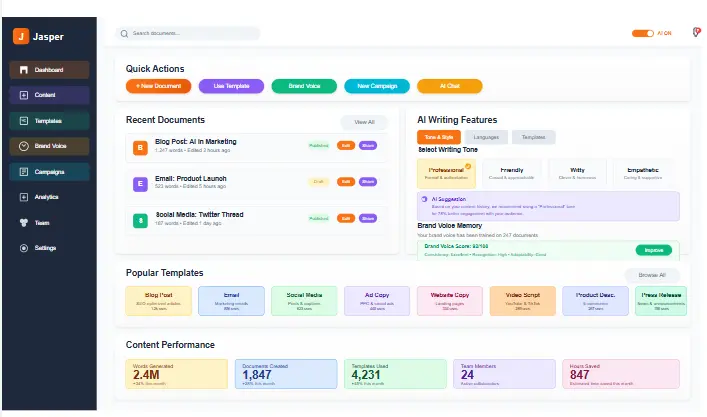Switch to the Templates tab in AI Writing Features
The width and height of the screenshot is (707, 417).
coord(533,137)
